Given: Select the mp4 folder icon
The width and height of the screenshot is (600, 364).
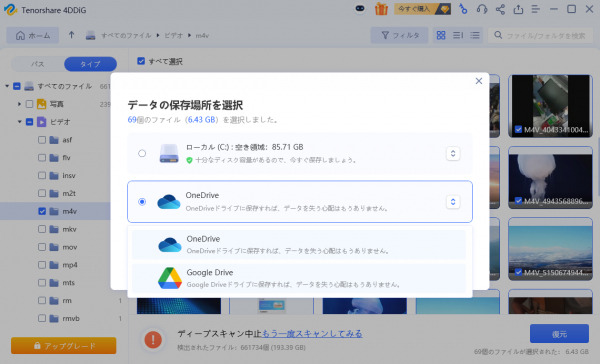Looking at the screenshot, I should pos(54,265).
